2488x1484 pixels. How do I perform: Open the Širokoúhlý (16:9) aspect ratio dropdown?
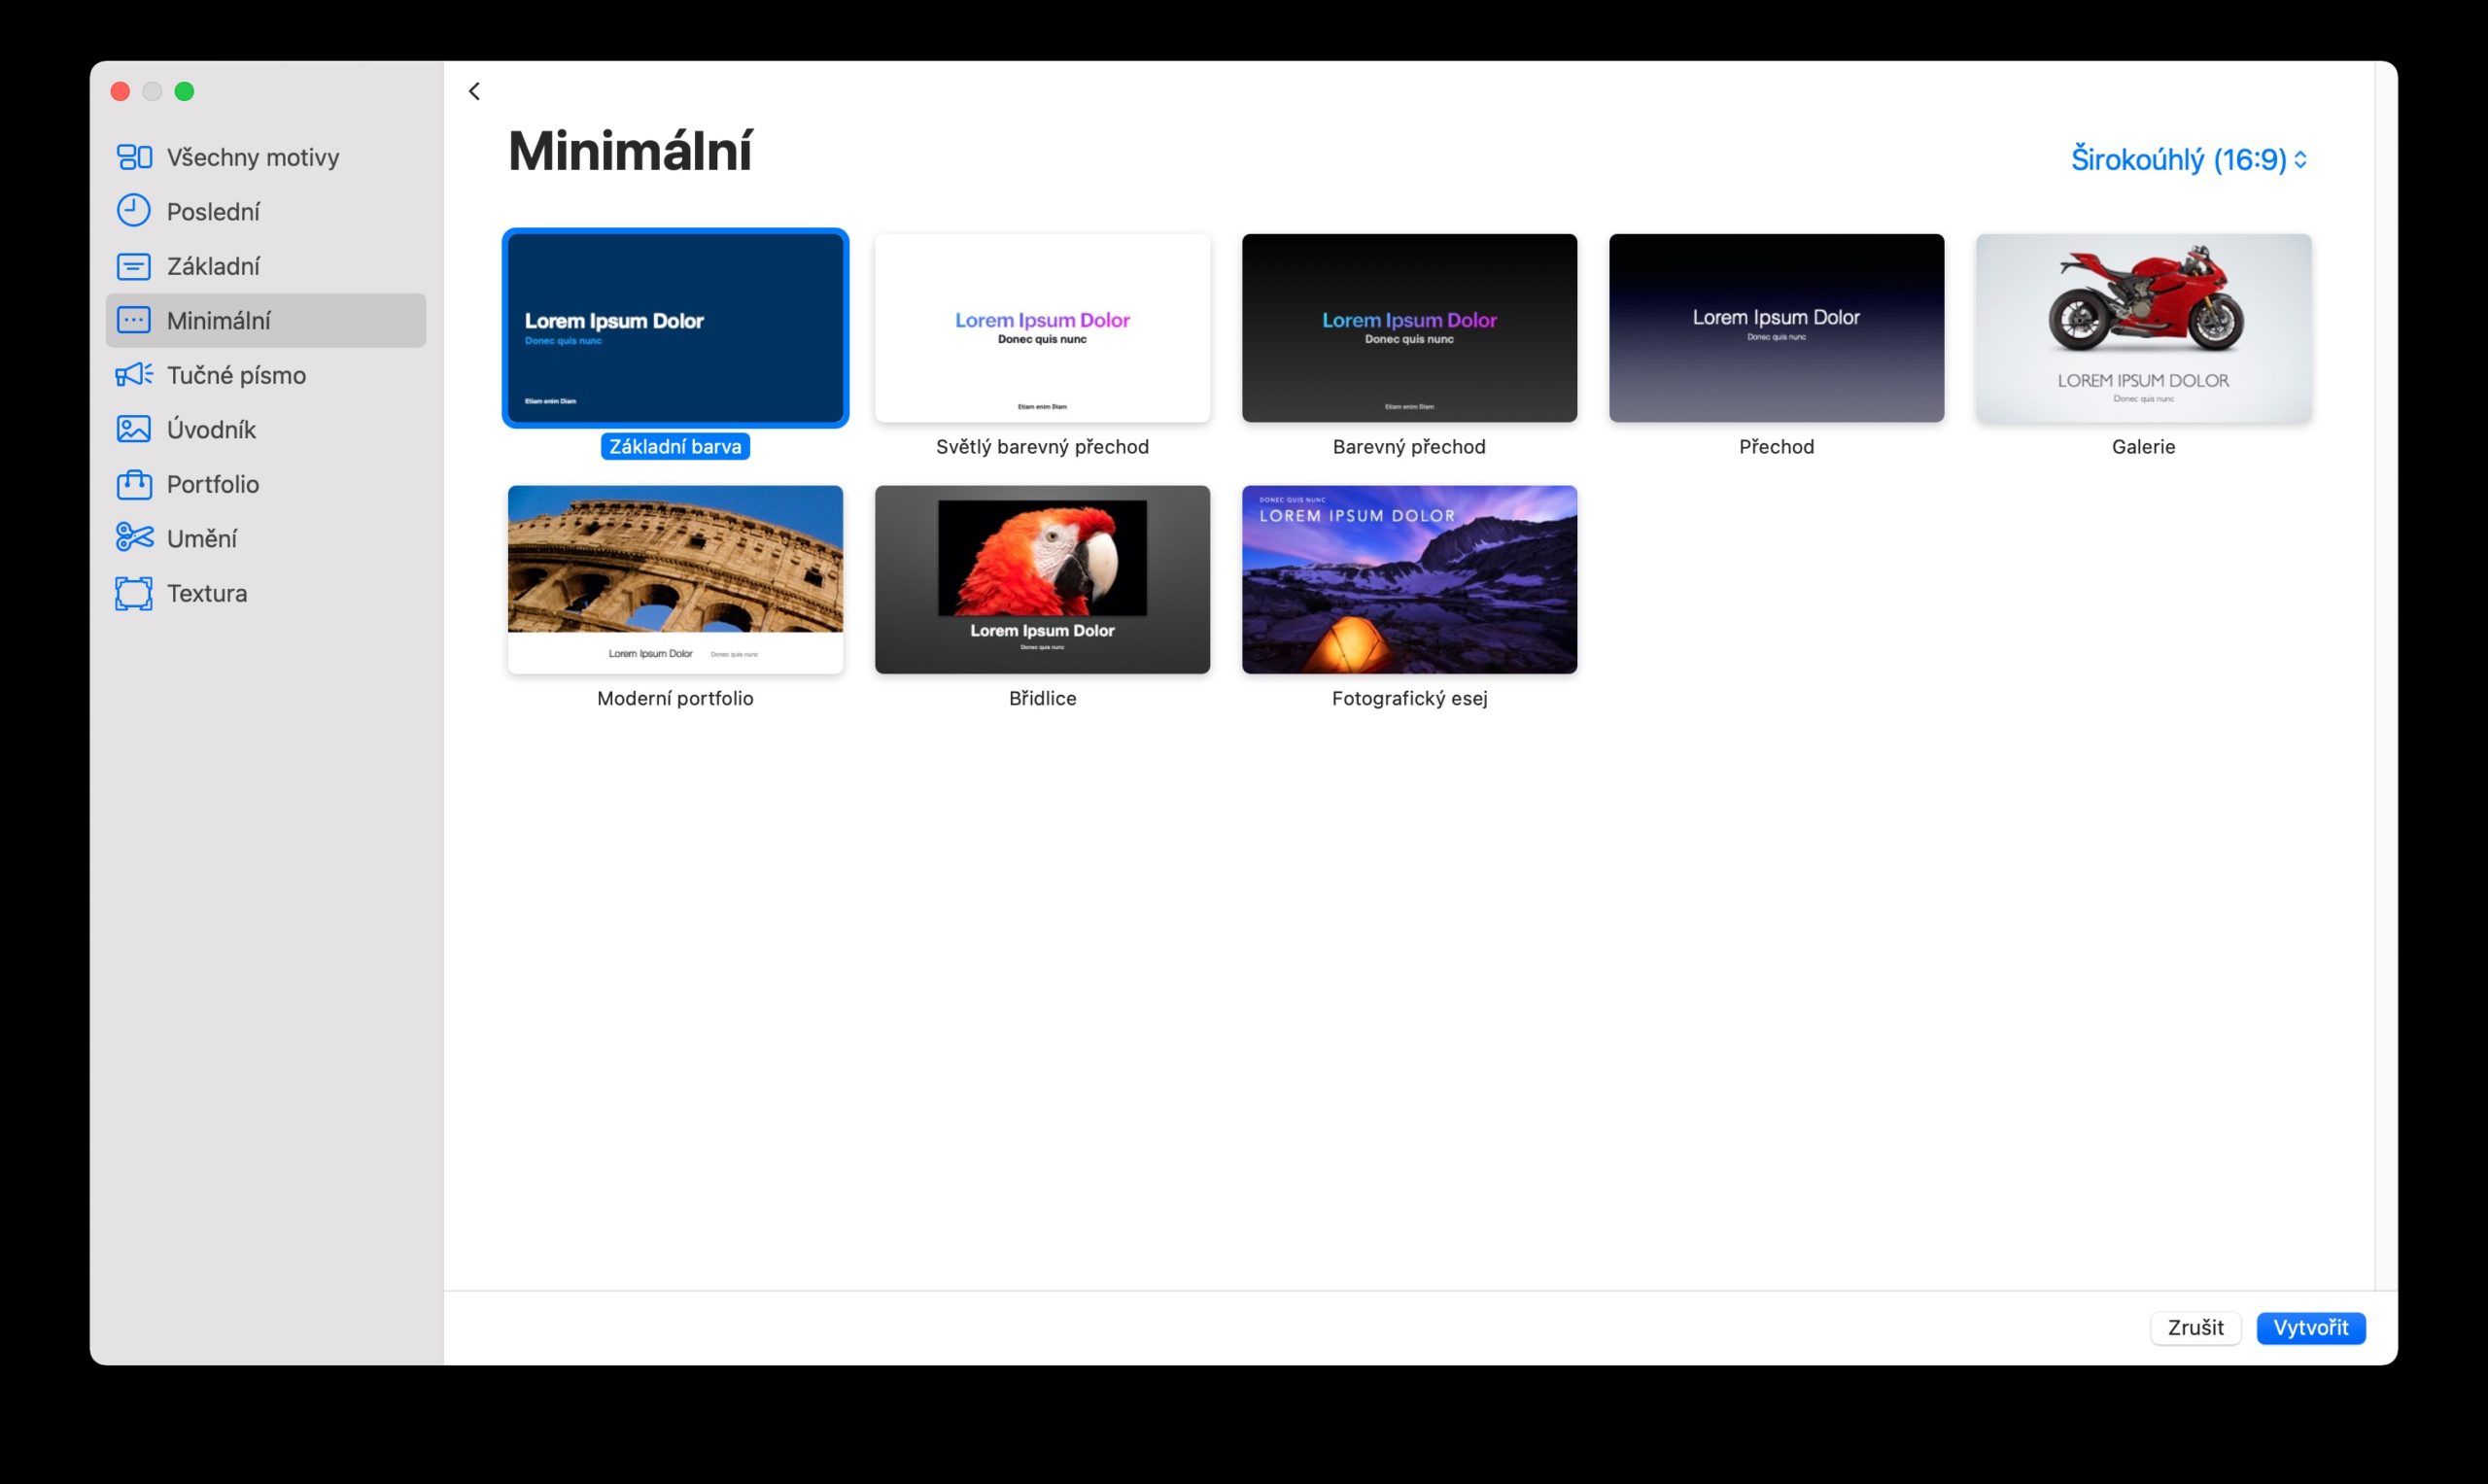[x=2188, y=159]
